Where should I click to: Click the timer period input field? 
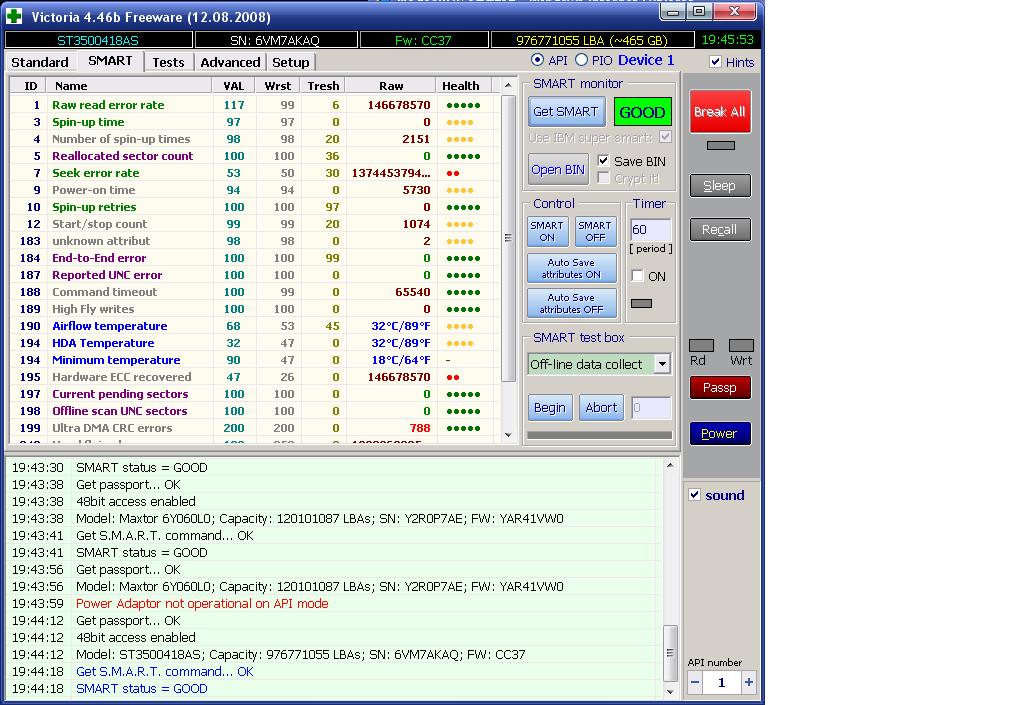point(650,230)
